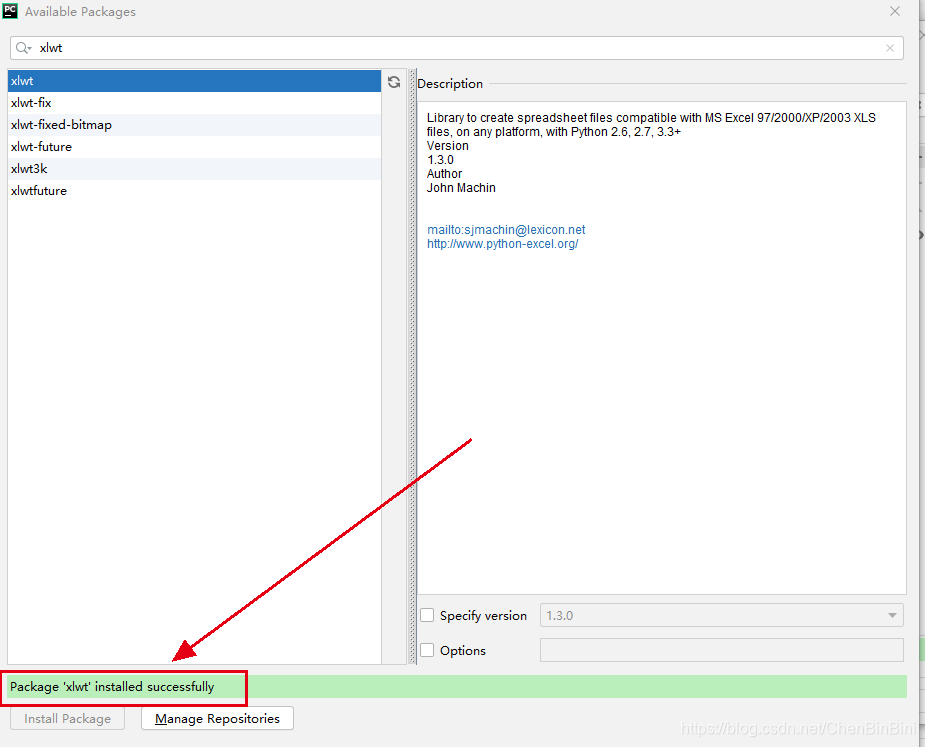Click the Description header label
This screenshot has width=925, height=747.
[x=450, y=84]
